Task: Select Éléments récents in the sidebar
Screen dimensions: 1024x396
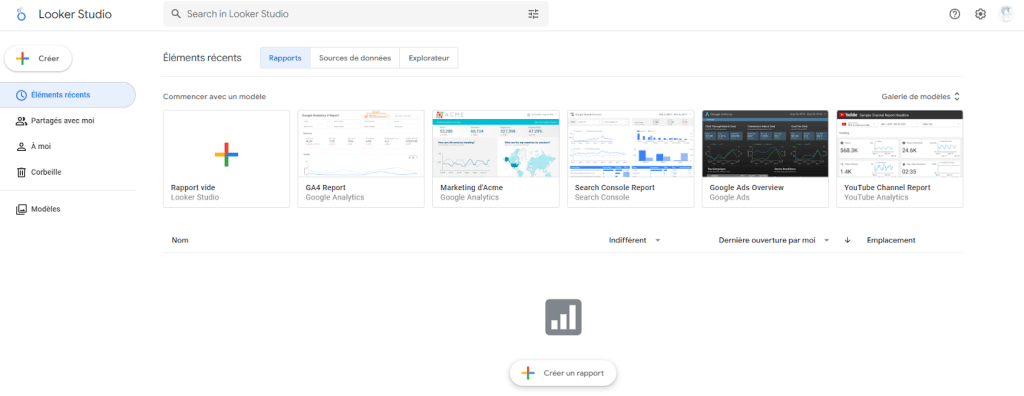Action: 67,95
